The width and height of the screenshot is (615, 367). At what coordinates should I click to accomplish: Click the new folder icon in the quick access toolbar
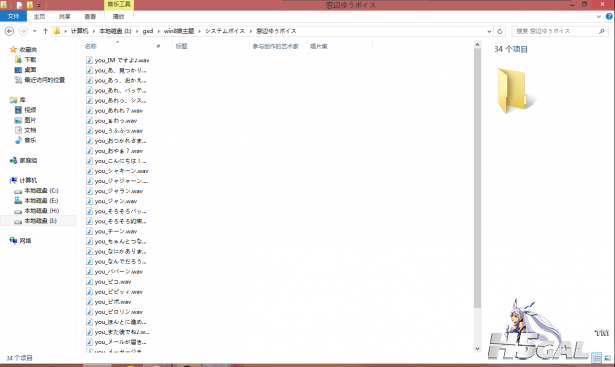(29, 5)
